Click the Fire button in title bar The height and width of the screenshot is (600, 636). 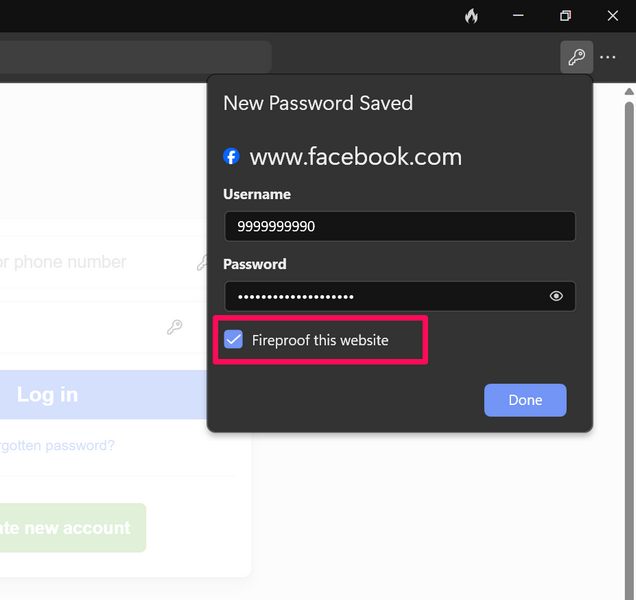[472, 16]
